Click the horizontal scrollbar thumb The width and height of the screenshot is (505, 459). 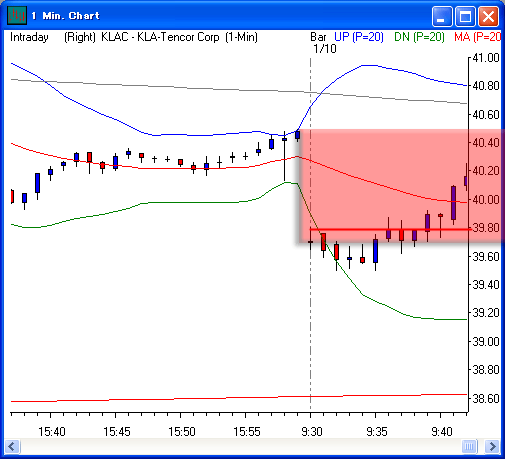(x=470, y=446)
